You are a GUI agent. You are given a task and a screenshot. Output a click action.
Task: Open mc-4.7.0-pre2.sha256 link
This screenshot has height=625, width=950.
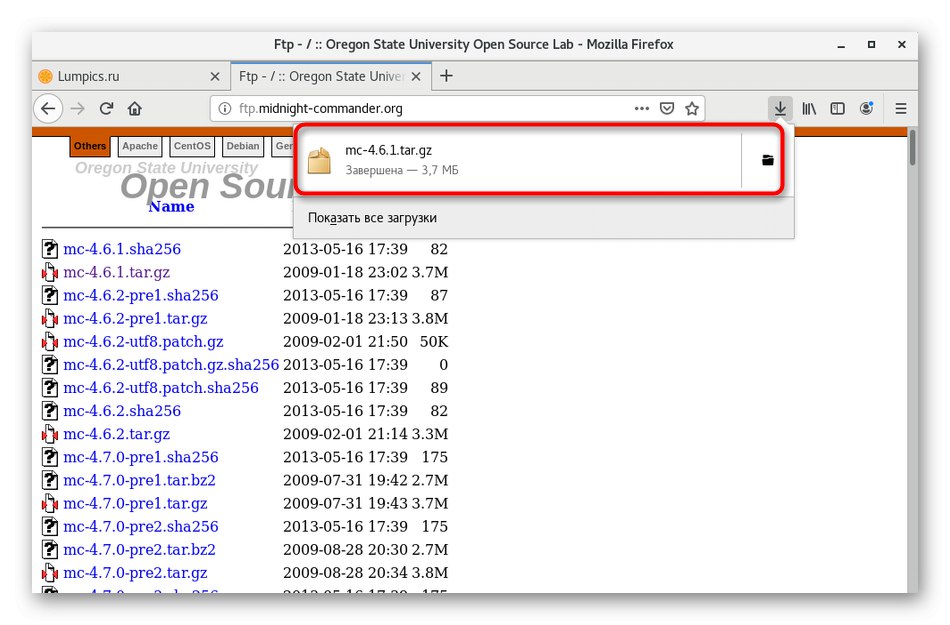pos(141,526)
